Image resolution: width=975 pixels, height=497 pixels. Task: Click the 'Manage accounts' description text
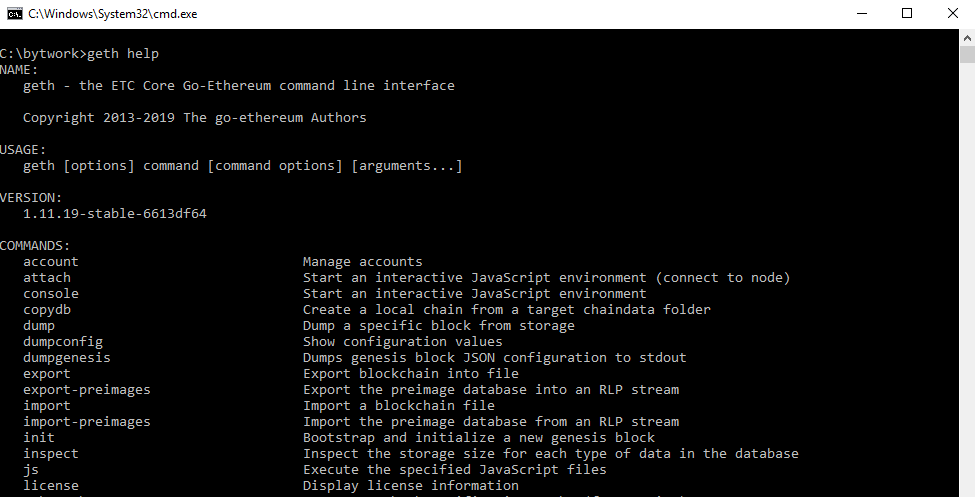(363, 261)
